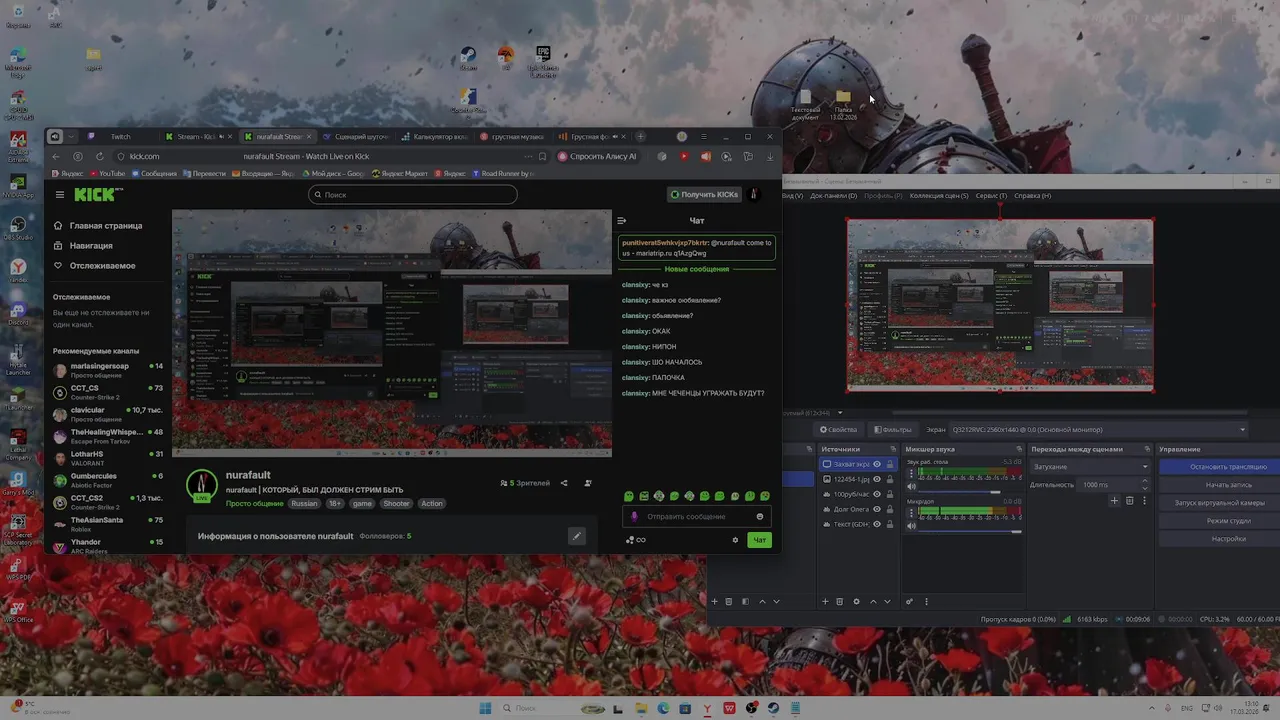This screenshot has height=720, width=1280.
Task: Click user avatar next to Получить KICKs
Action: (755, 194)
